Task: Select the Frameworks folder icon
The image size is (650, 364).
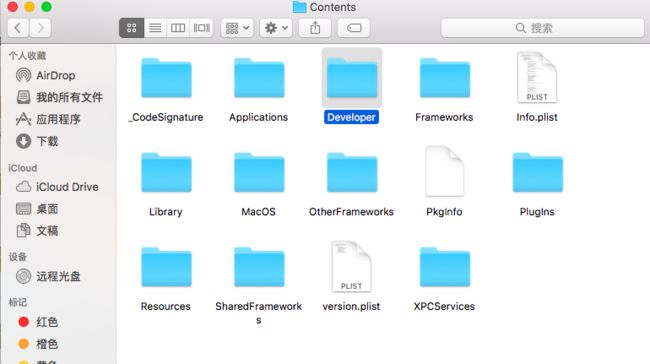Action: (x=445, y=78)
